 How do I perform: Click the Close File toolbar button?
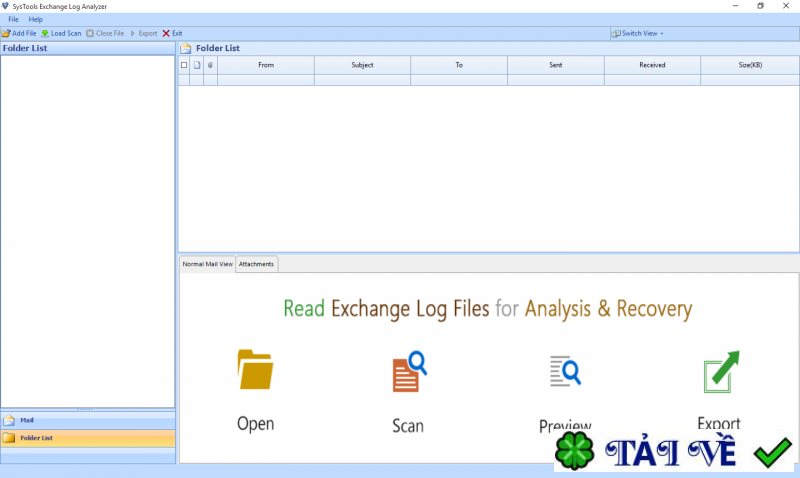105,33
